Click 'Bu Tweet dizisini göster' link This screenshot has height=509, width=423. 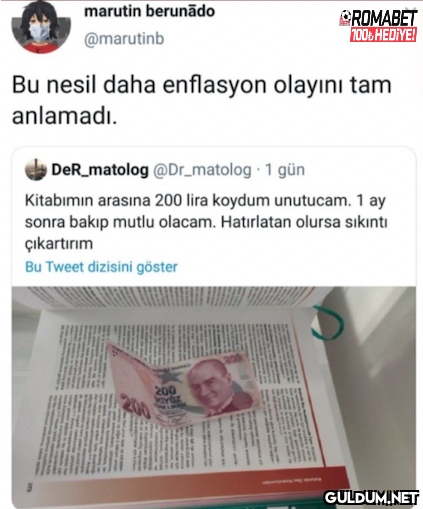(101, 267)
